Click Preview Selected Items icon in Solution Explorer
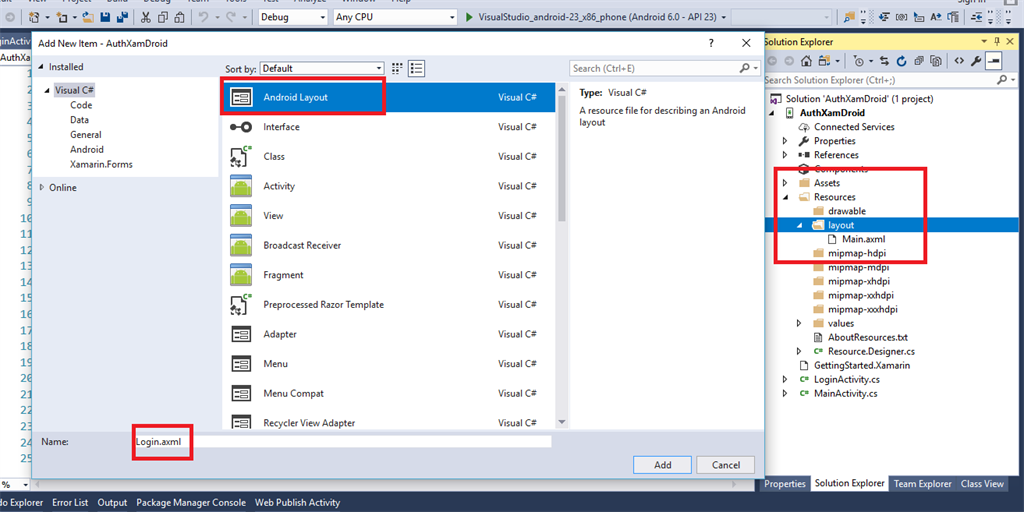 994,61
